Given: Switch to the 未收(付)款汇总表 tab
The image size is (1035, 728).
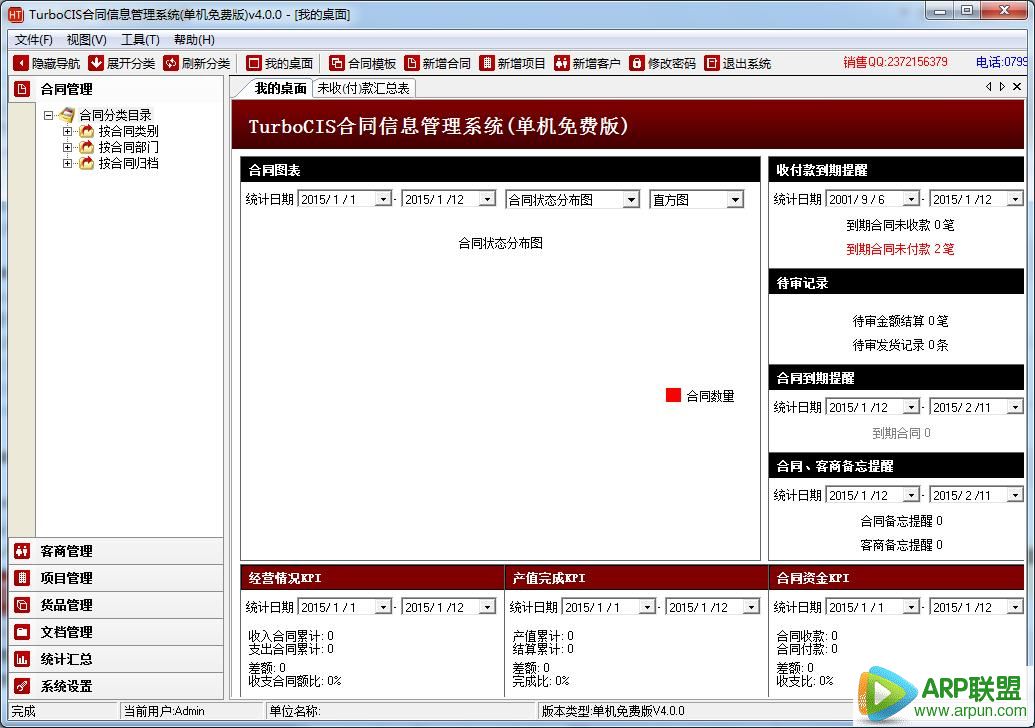Looking at the screenshot, I should tap(363, 88).
